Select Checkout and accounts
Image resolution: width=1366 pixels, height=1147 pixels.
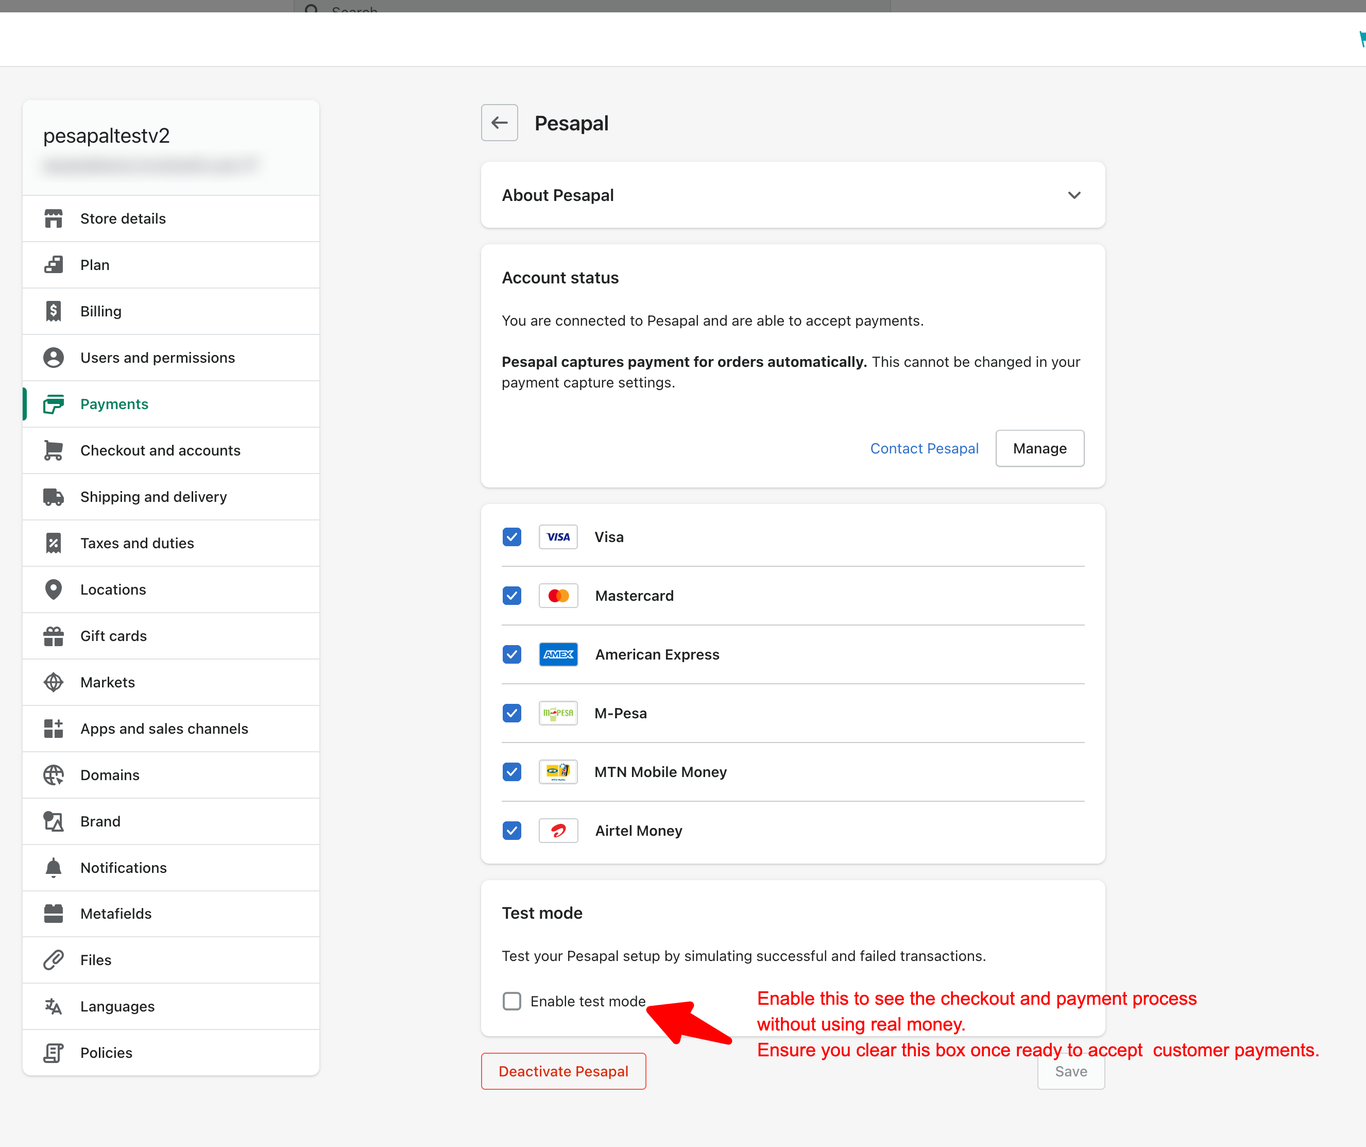click(171, 450)
